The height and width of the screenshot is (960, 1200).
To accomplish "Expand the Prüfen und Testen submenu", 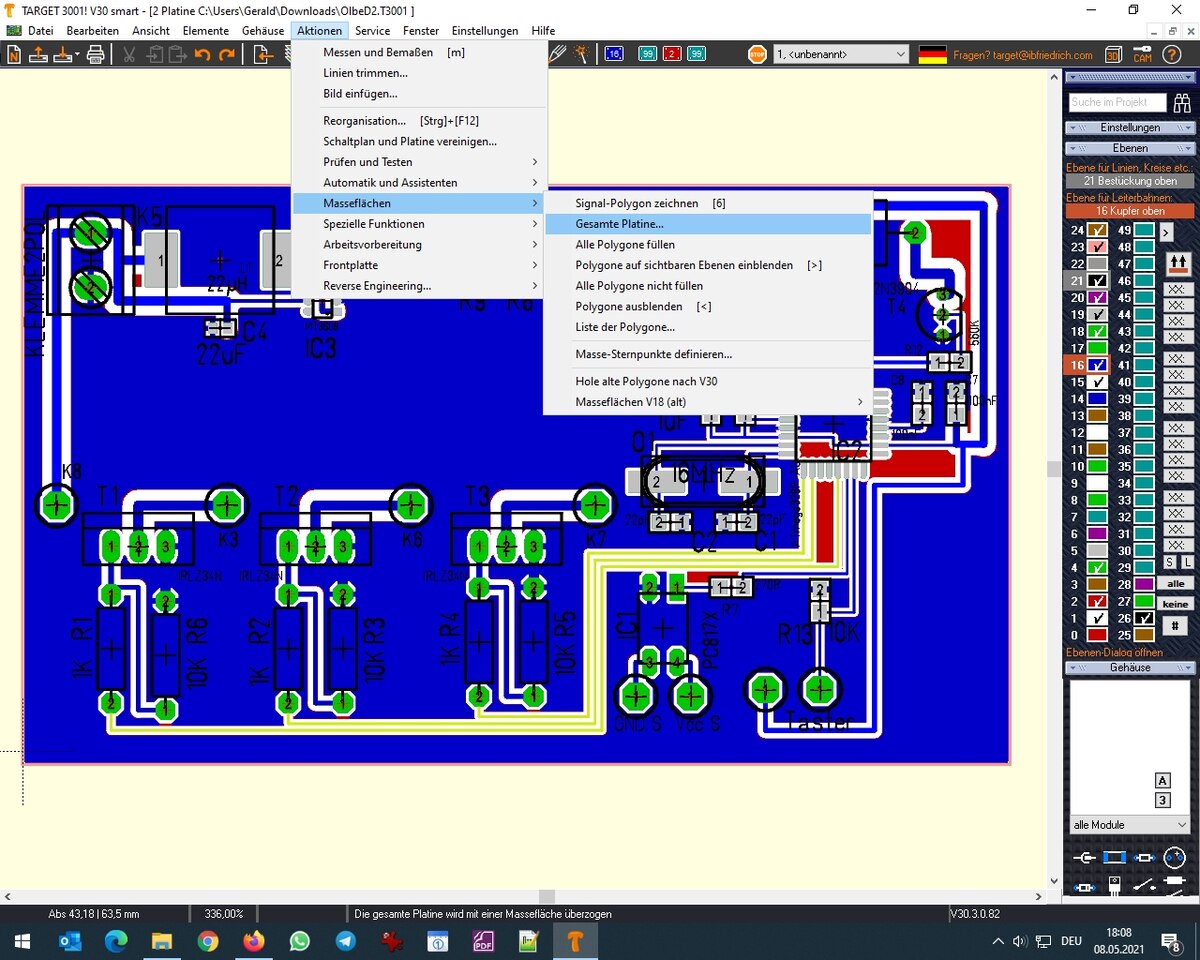I will coord(419,162).
